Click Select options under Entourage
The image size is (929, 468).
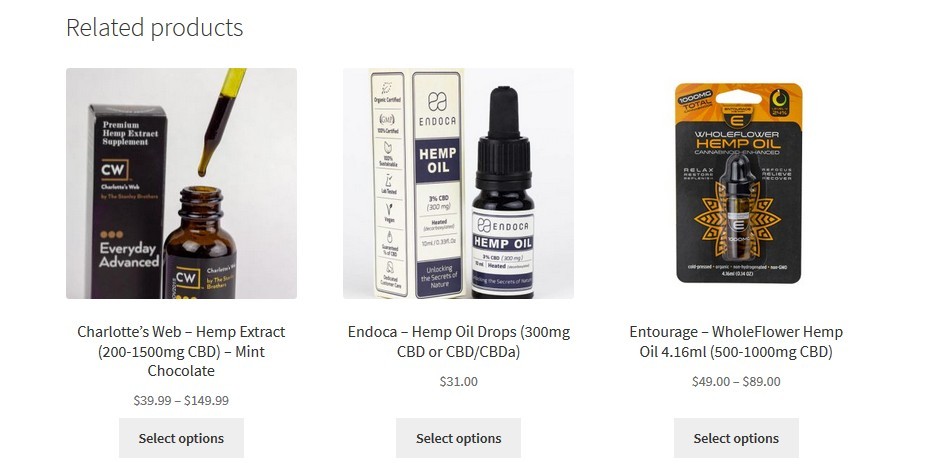pos(736,438)
